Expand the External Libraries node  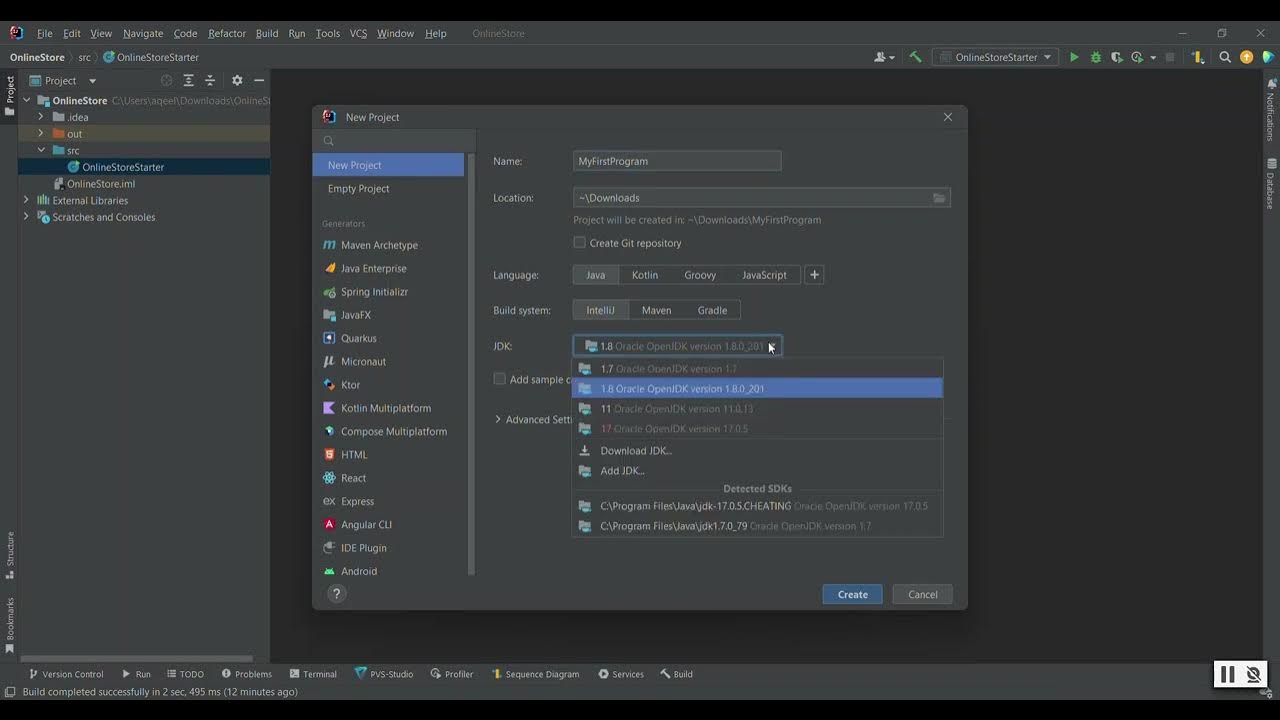pos(27,200)
